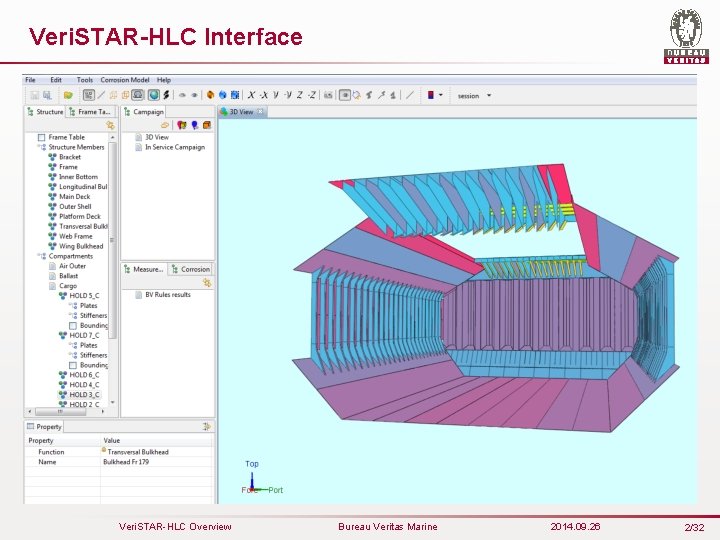Click the Measure panel's yellow tree icon
This screenshot has height=540, width=720.
(207, 283)
